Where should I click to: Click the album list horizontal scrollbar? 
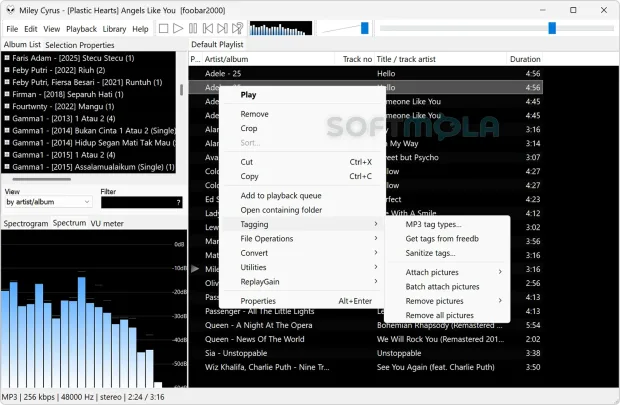click(x=42, y=179)
